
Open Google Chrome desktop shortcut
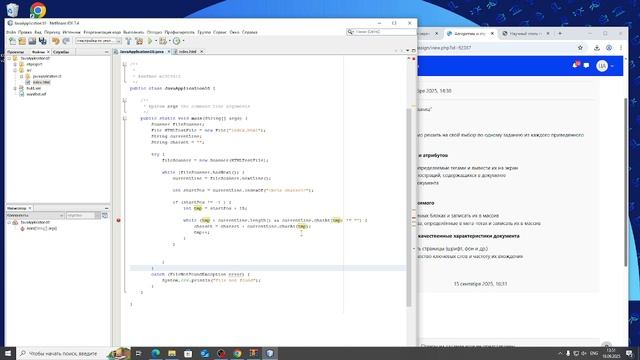38,10
